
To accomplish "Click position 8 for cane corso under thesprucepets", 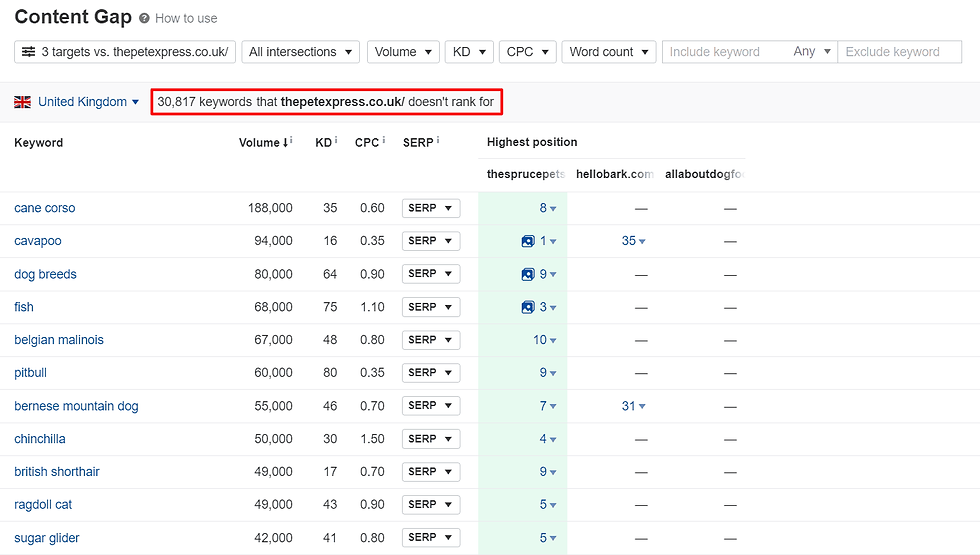I will tap(548, 208).
